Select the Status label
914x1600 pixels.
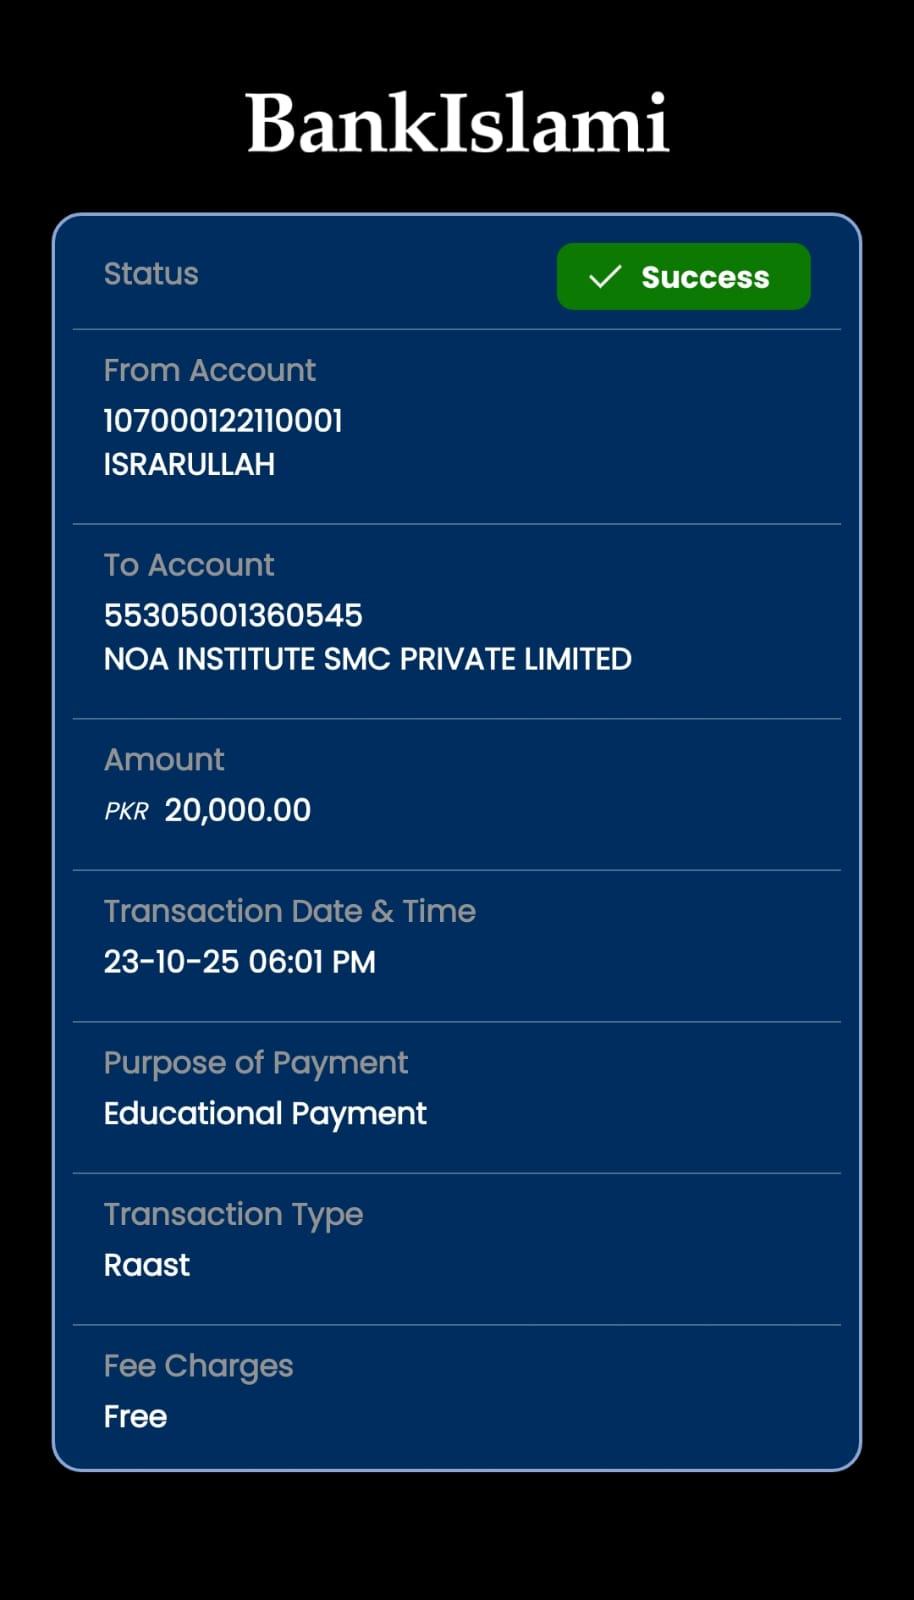coord(151,274)
